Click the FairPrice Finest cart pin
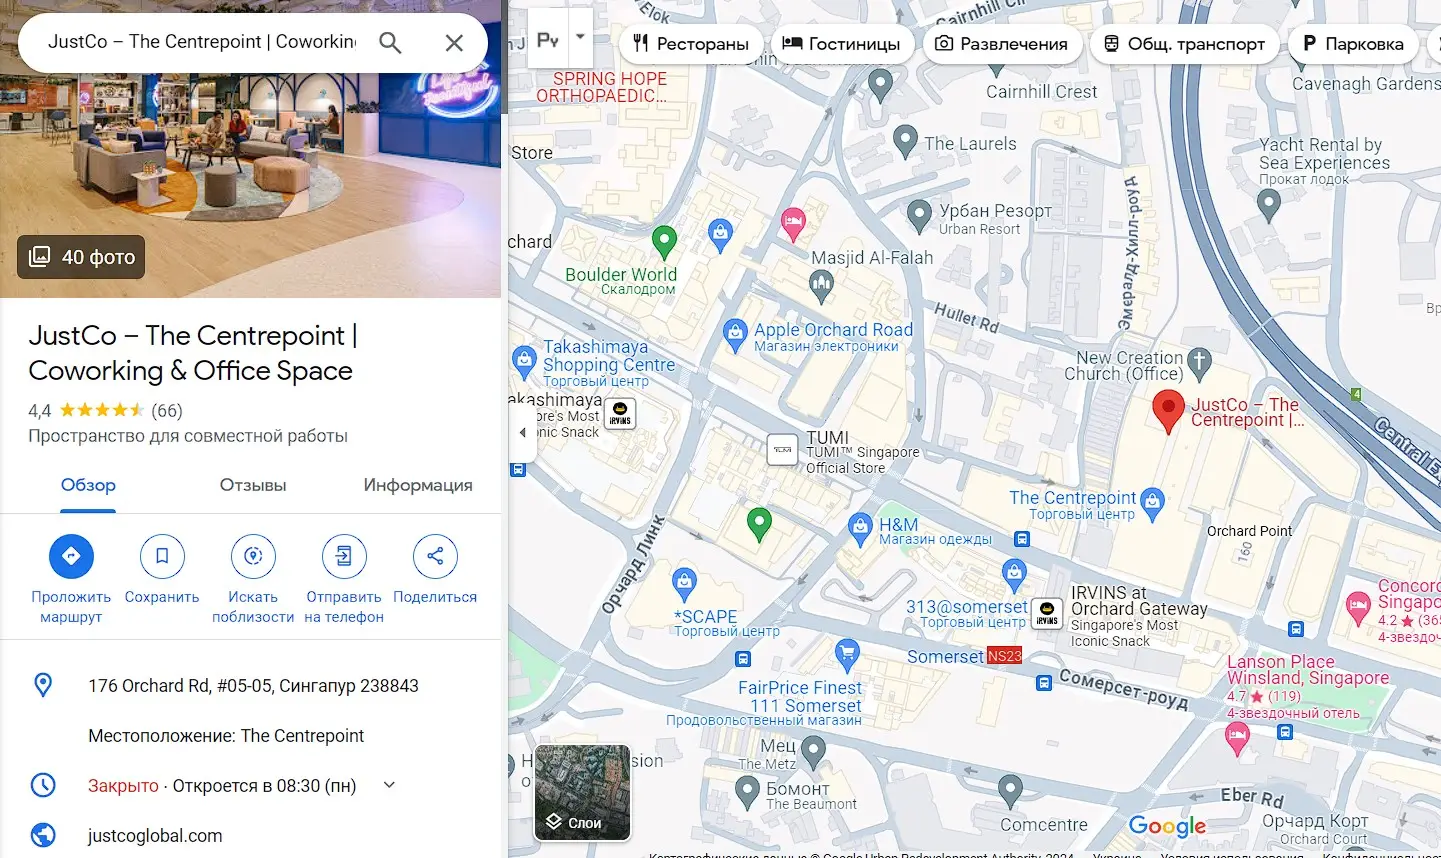Screen dimensions: 1441x858 point(847,655)
